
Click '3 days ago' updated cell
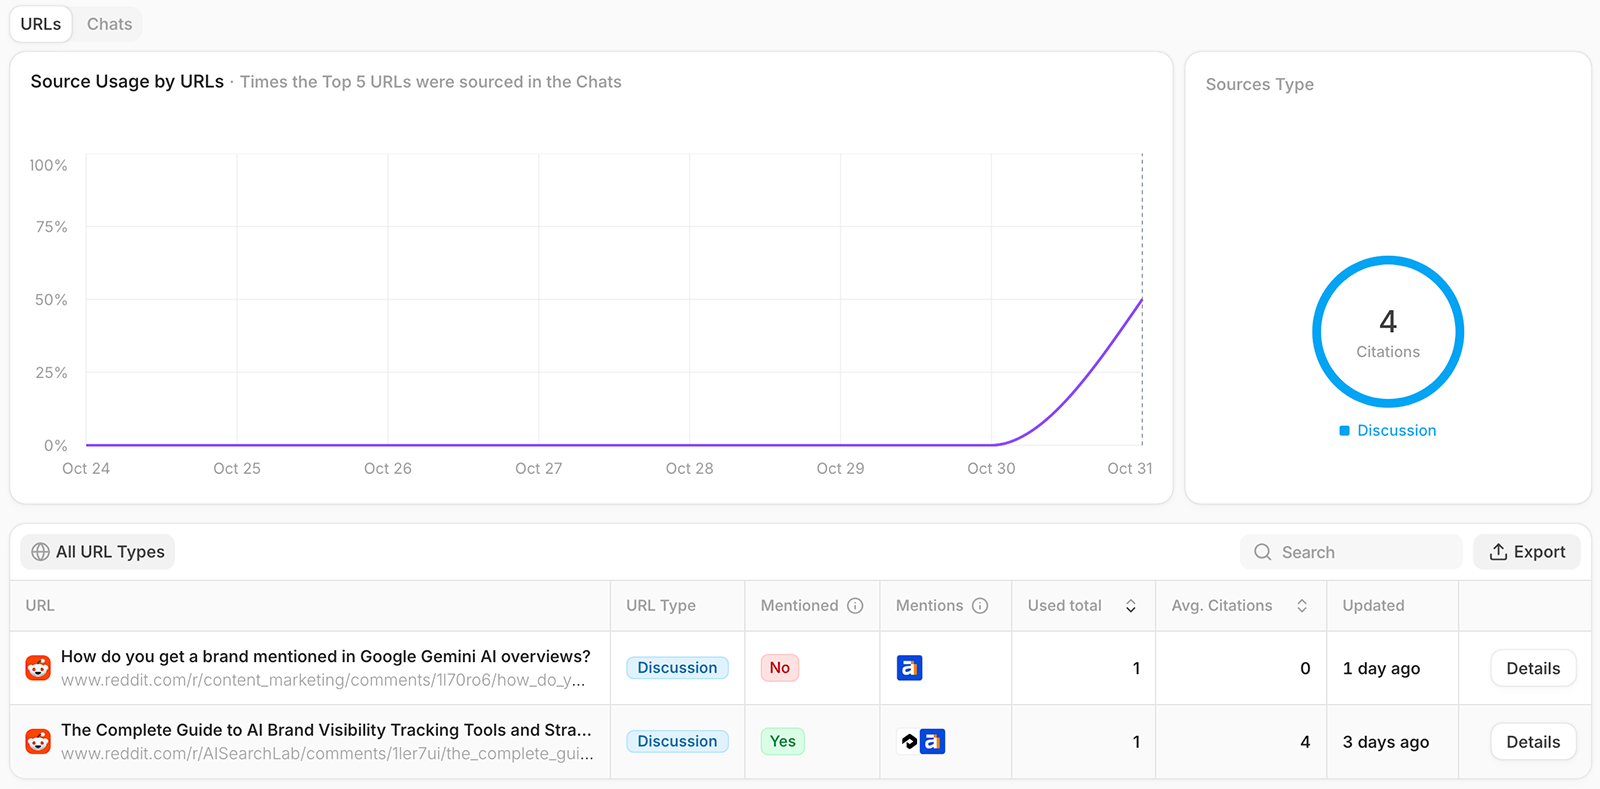1385,742
